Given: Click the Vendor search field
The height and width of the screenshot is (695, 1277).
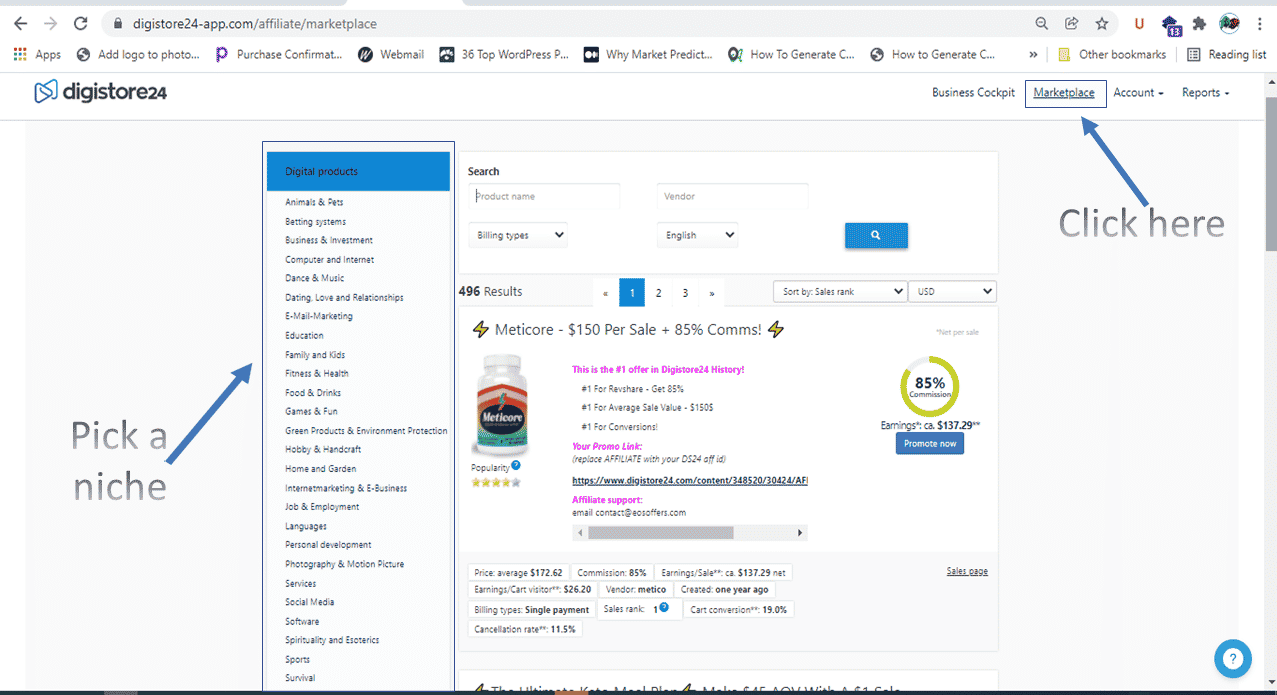Looking at the screenshot, I should click(732, 196).
